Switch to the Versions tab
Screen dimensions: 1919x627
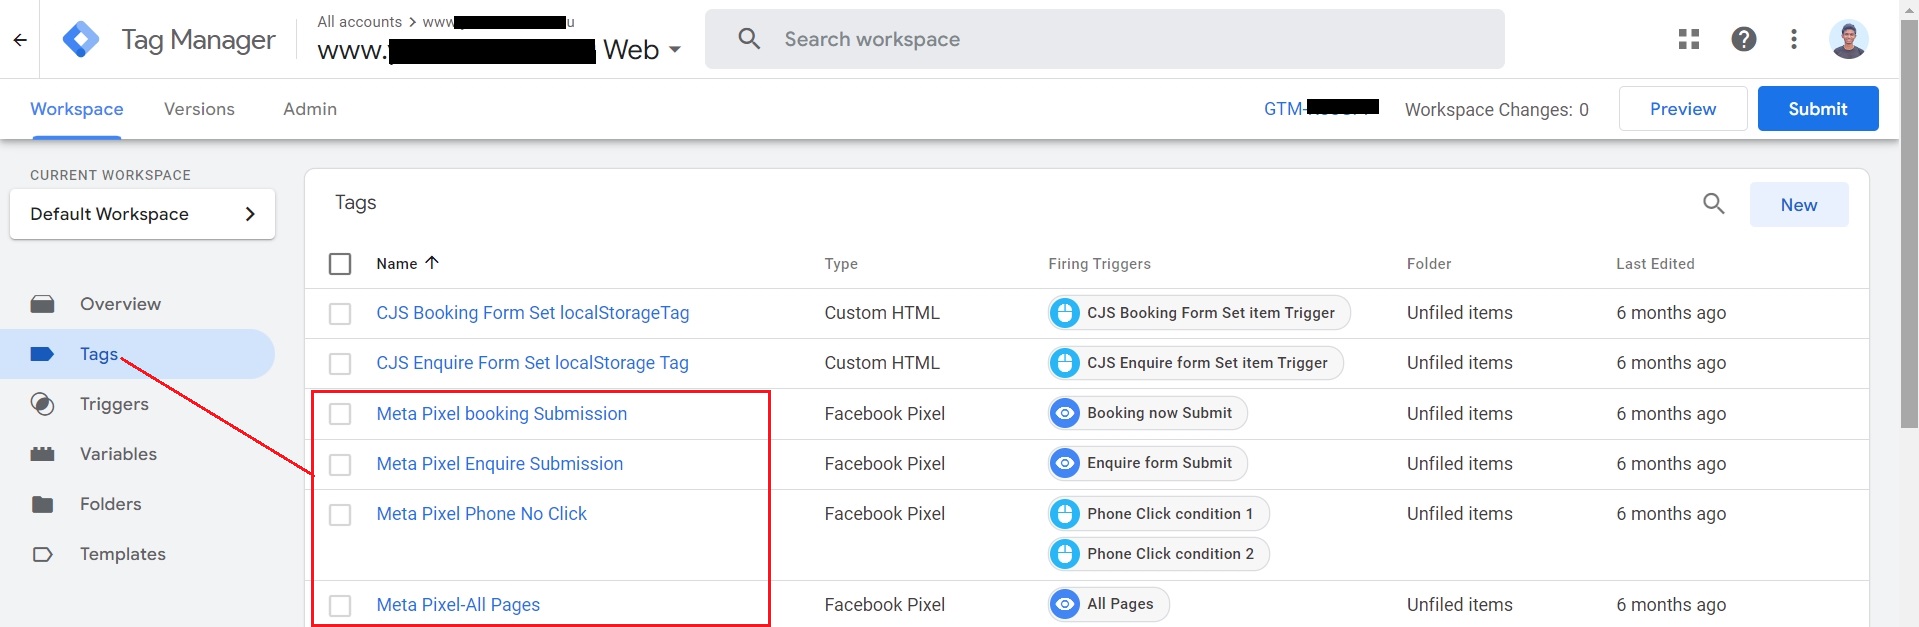pos(199,109)
